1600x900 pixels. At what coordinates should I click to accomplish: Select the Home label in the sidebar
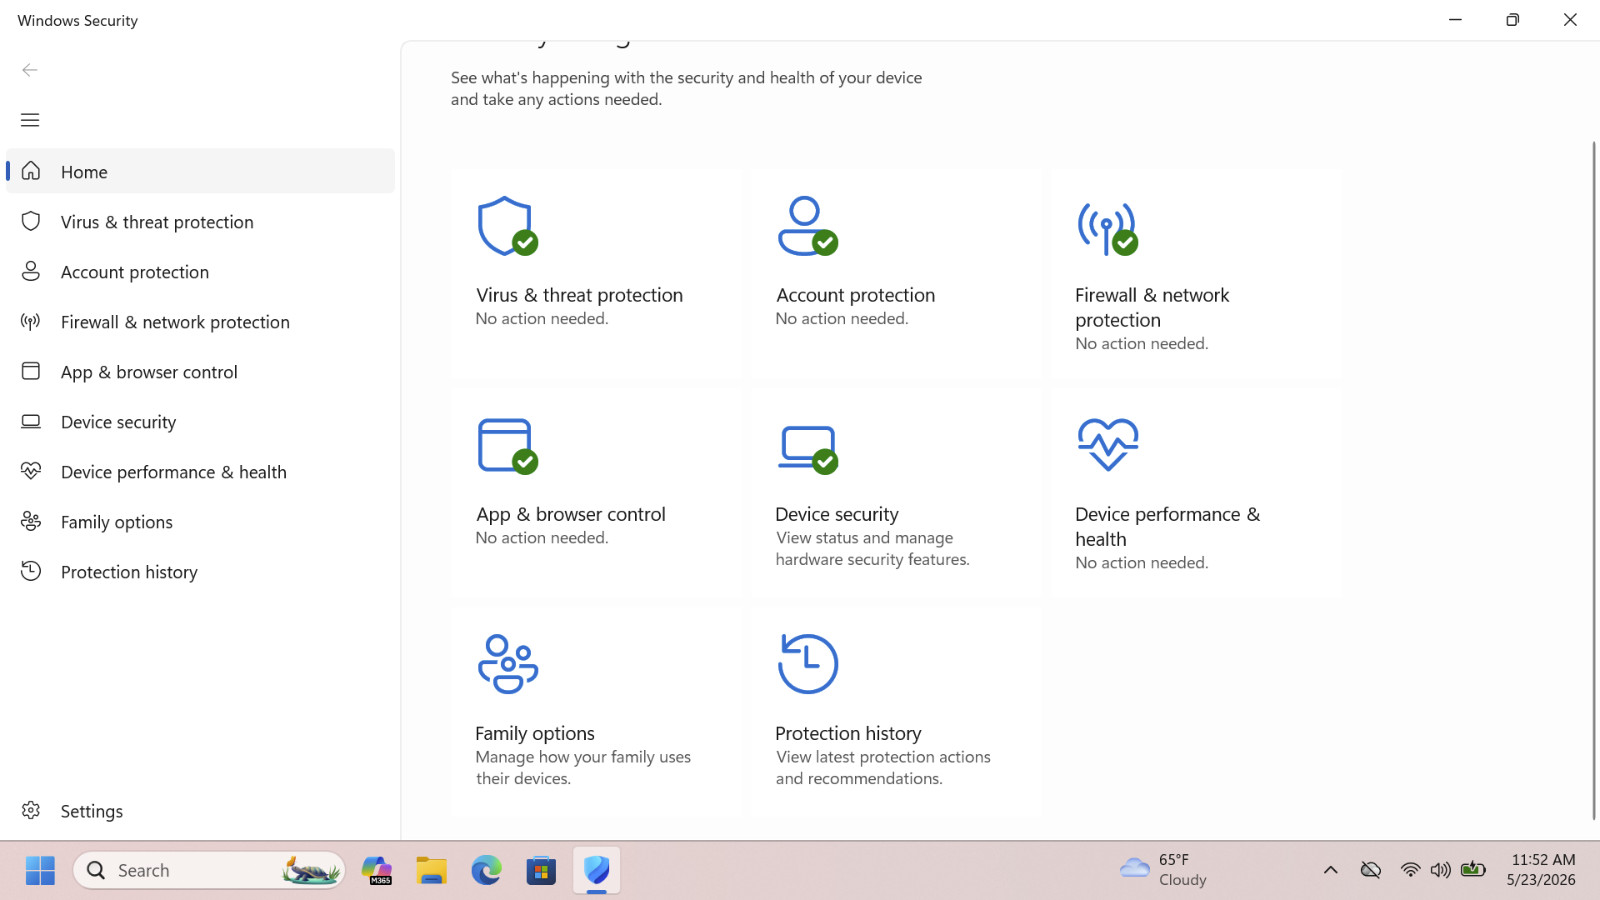click(x=84, y=172)
